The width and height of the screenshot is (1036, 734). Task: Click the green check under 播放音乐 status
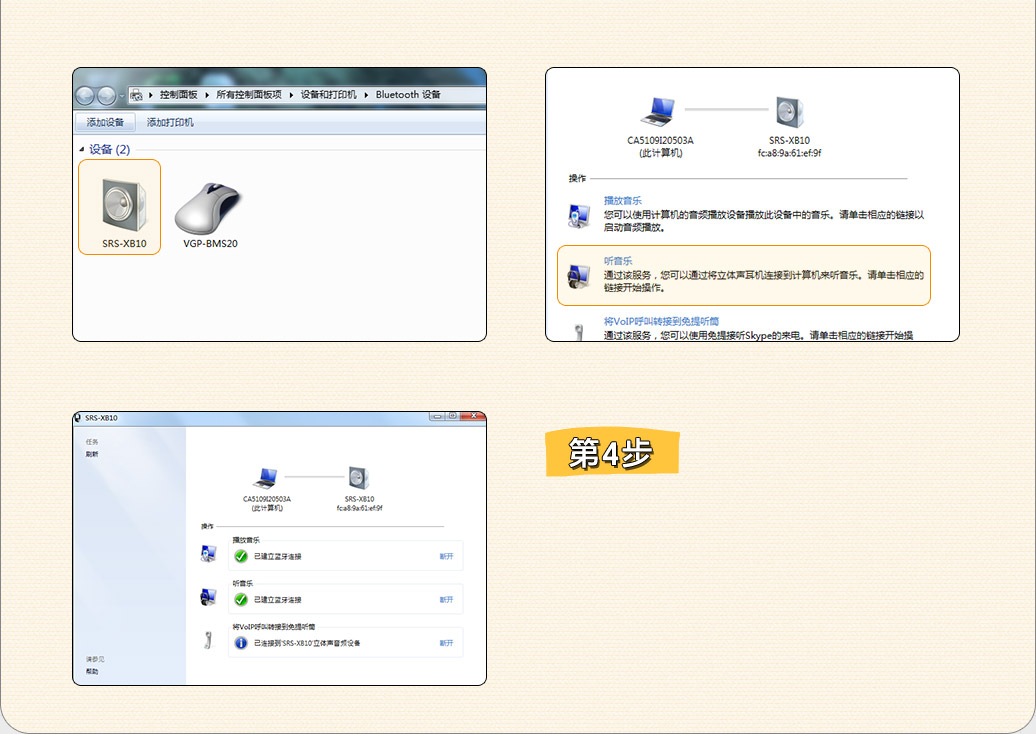[240, 556]
